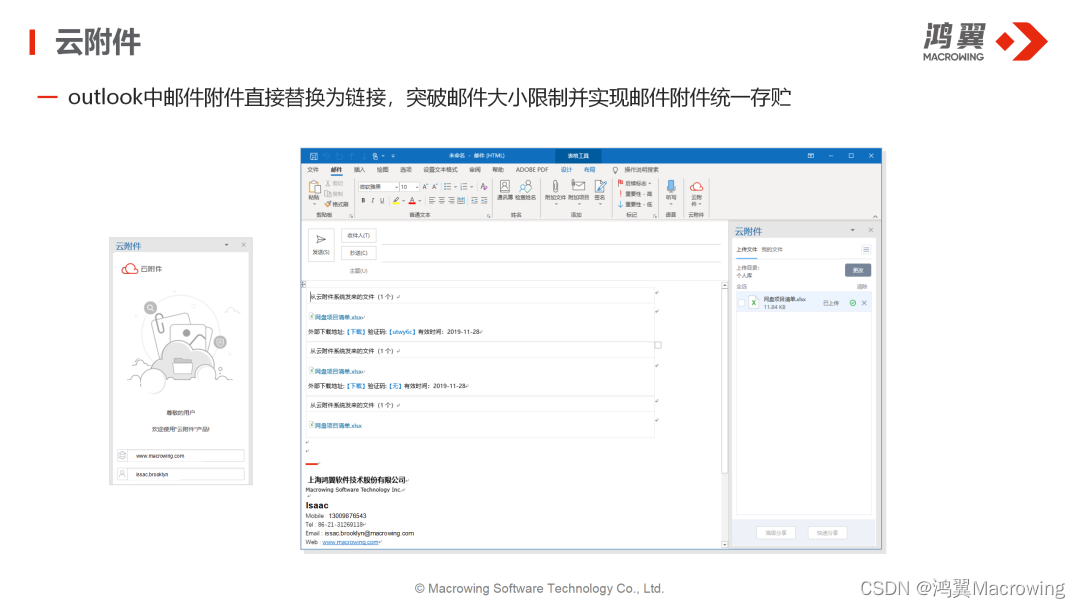Click the hamburger list menu icon in pane
The height and width of the screenshot is (608, 1080).
[866, 249]
